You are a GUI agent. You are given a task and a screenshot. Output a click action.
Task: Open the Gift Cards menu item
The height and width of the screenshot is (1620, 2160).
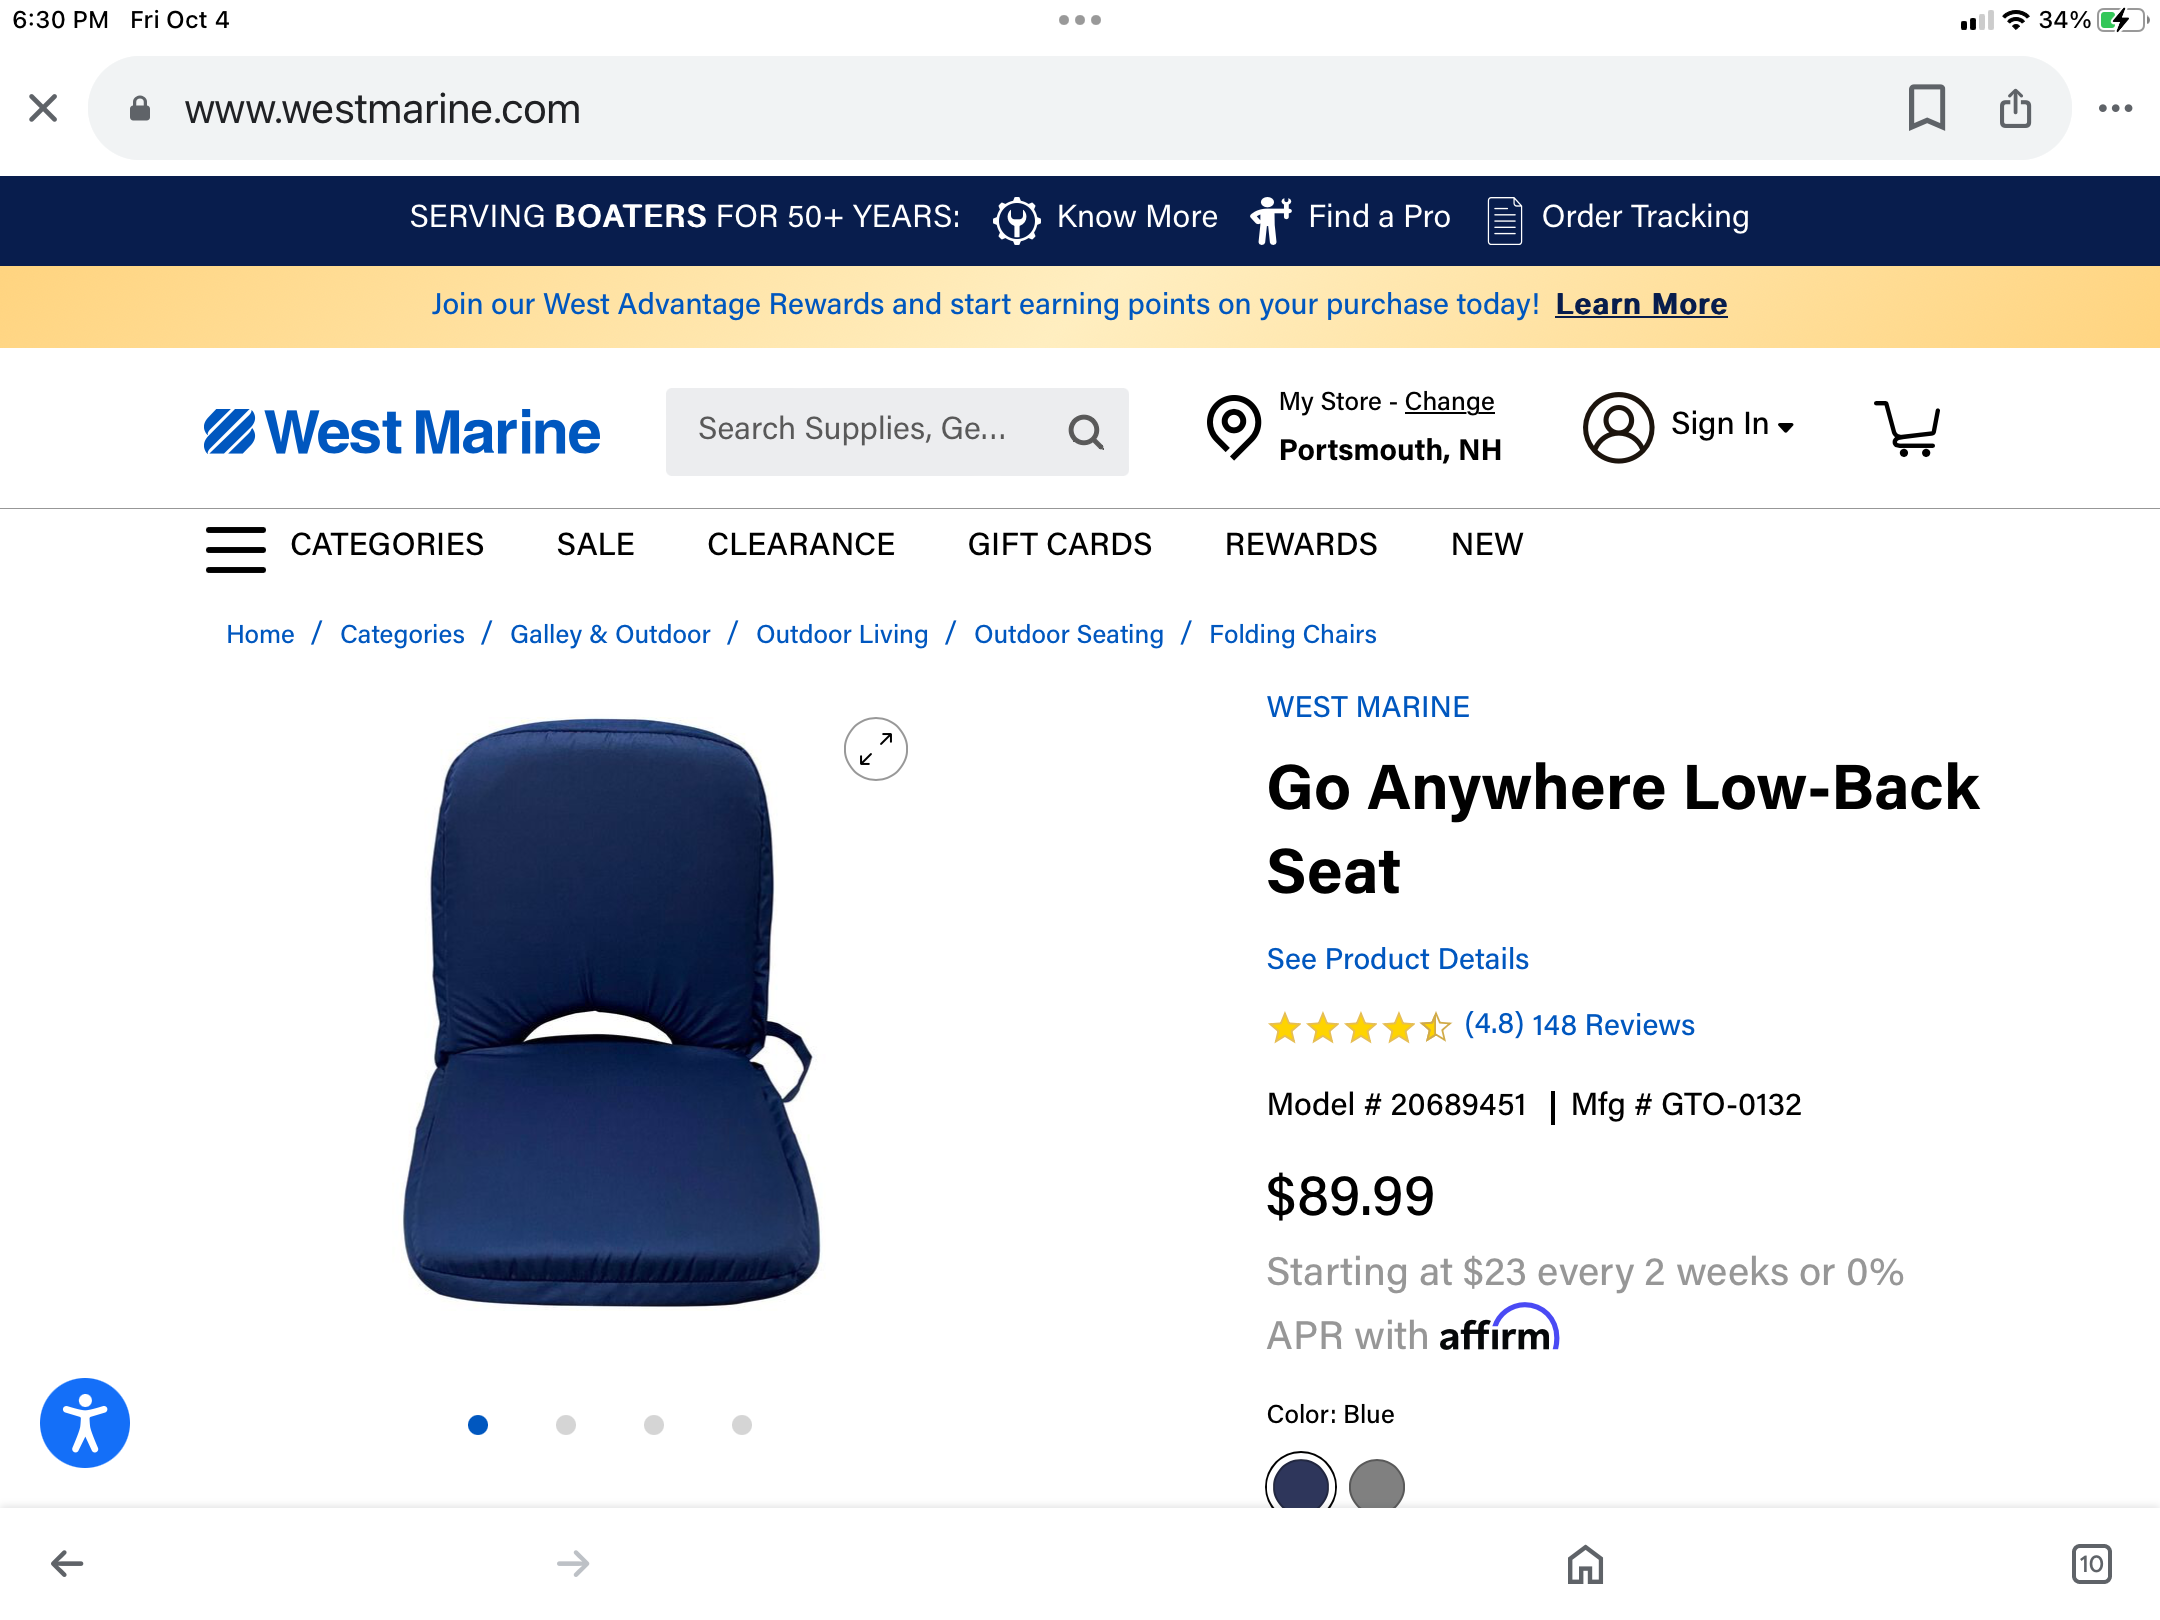pyautogui.click(x=1059, y=544)
